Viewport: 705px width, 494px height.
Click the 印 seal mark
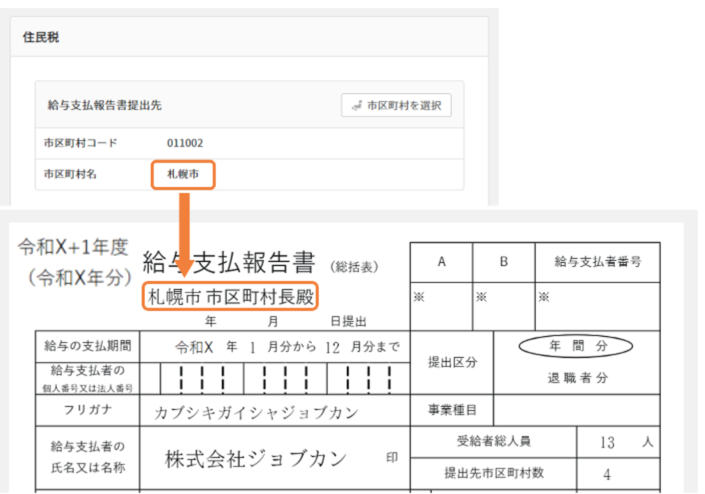(392, 458)
